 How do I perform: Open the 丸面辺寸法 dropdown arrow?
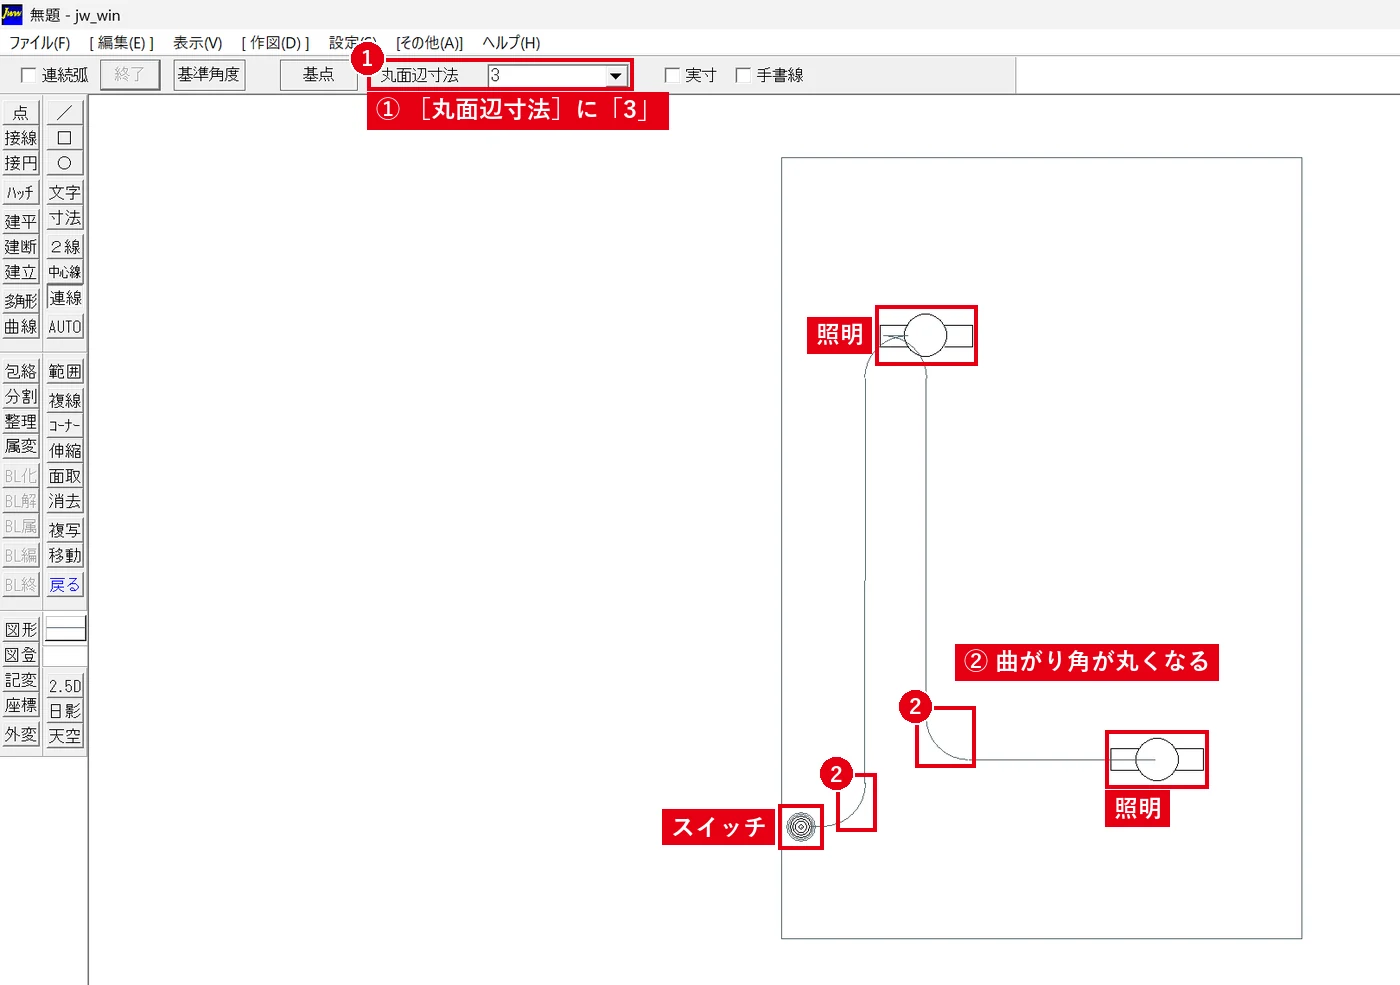click(x=615, y=76)
